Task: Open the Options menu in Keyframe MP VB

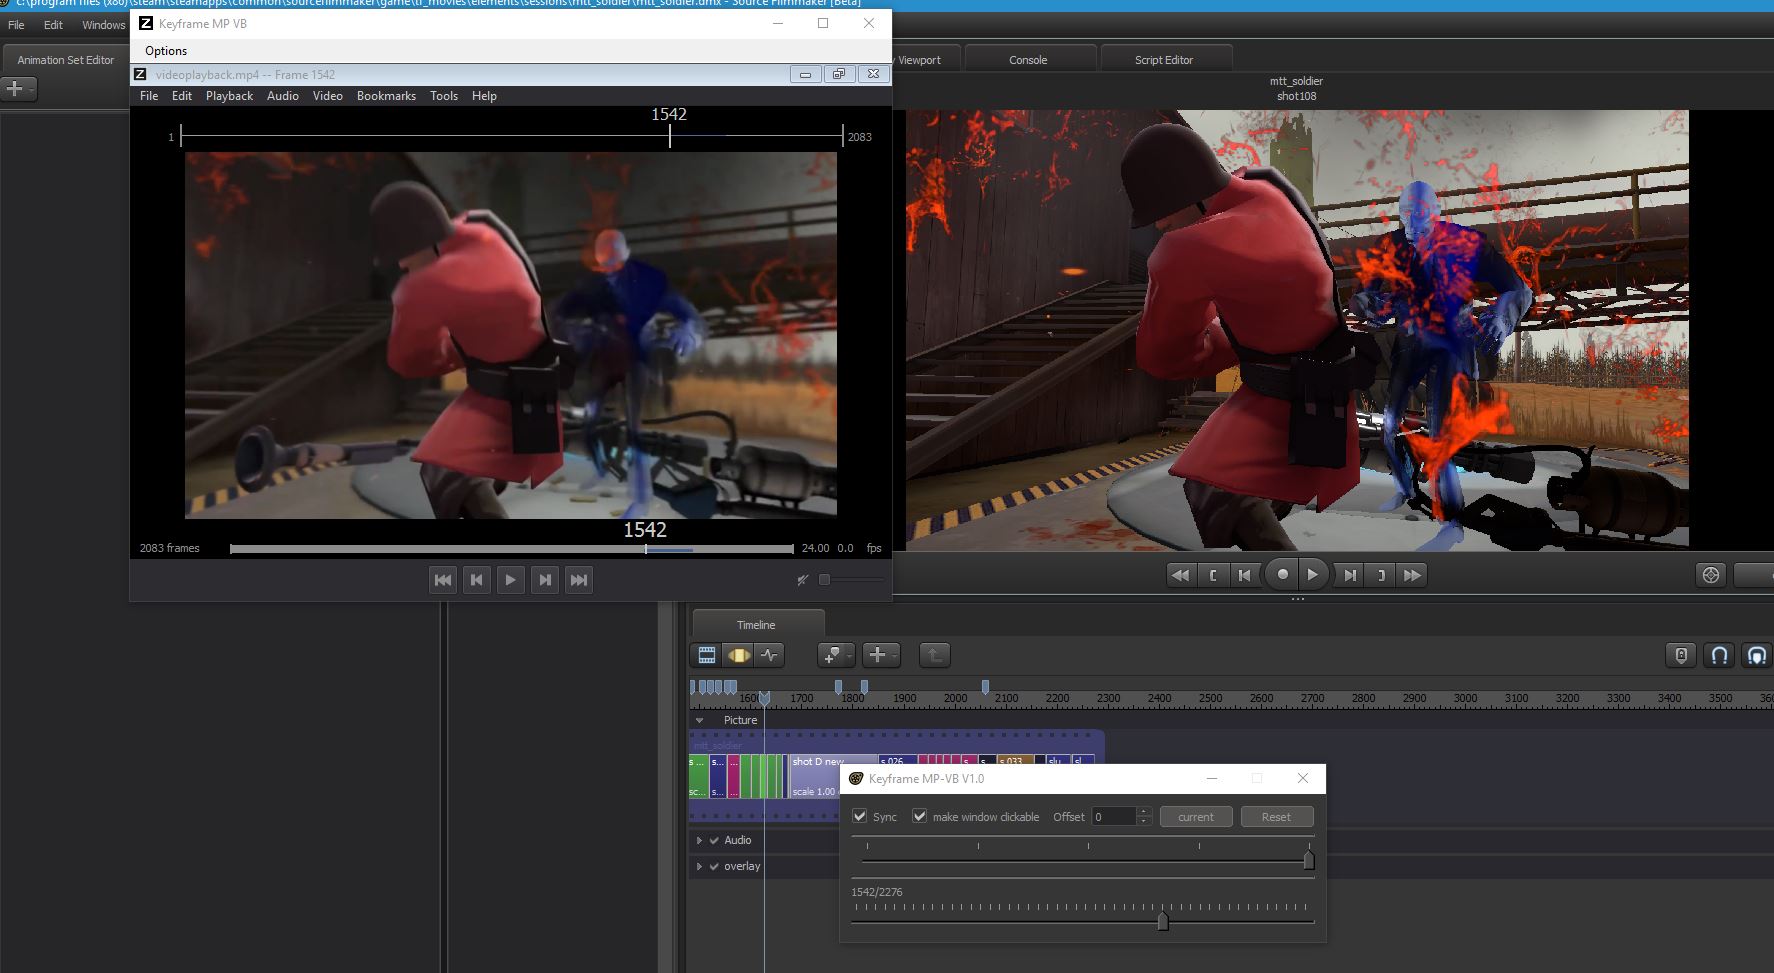Action: tap(166, 51)
